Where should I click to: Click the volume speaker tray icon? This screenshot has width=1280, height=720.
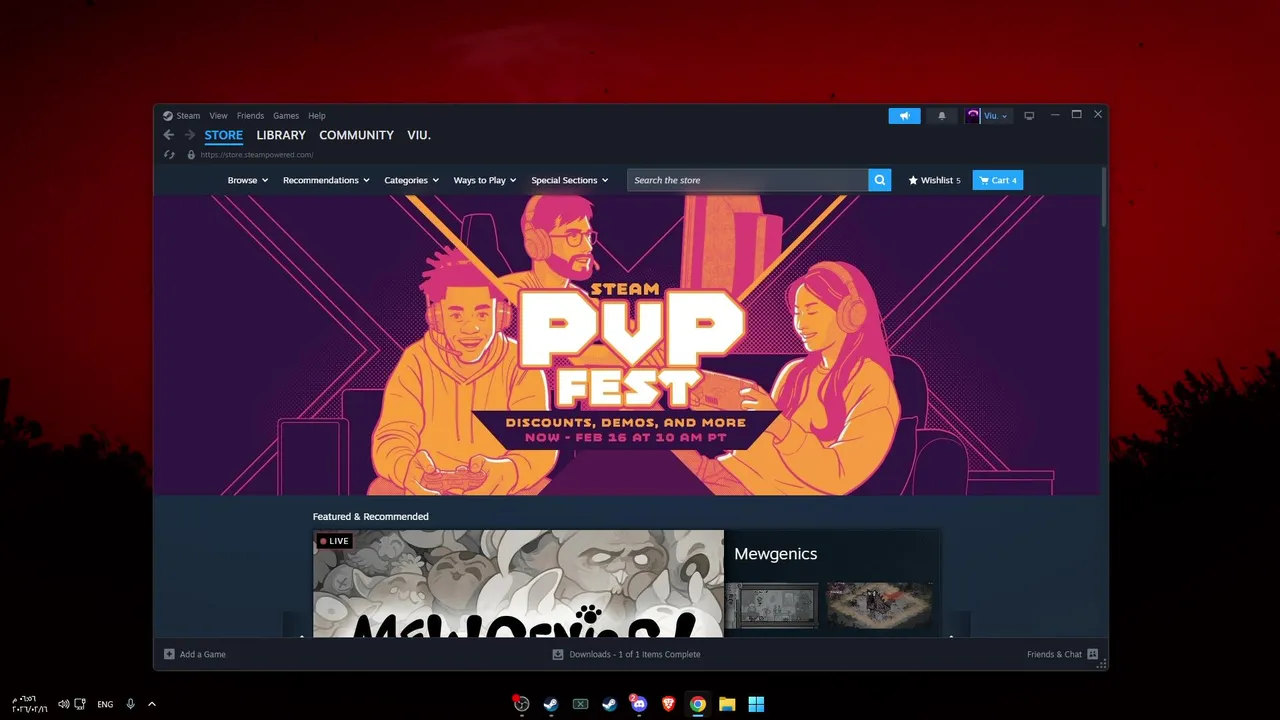(x=64, y=704)
